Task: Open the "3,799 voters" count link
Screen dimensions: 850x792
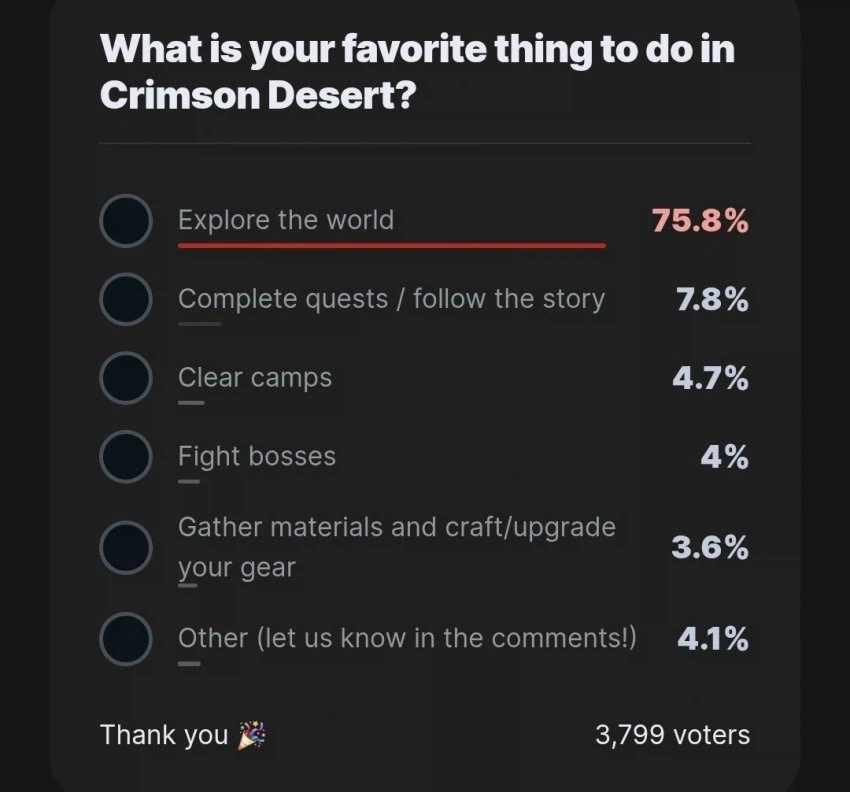Action: [672, 735]
